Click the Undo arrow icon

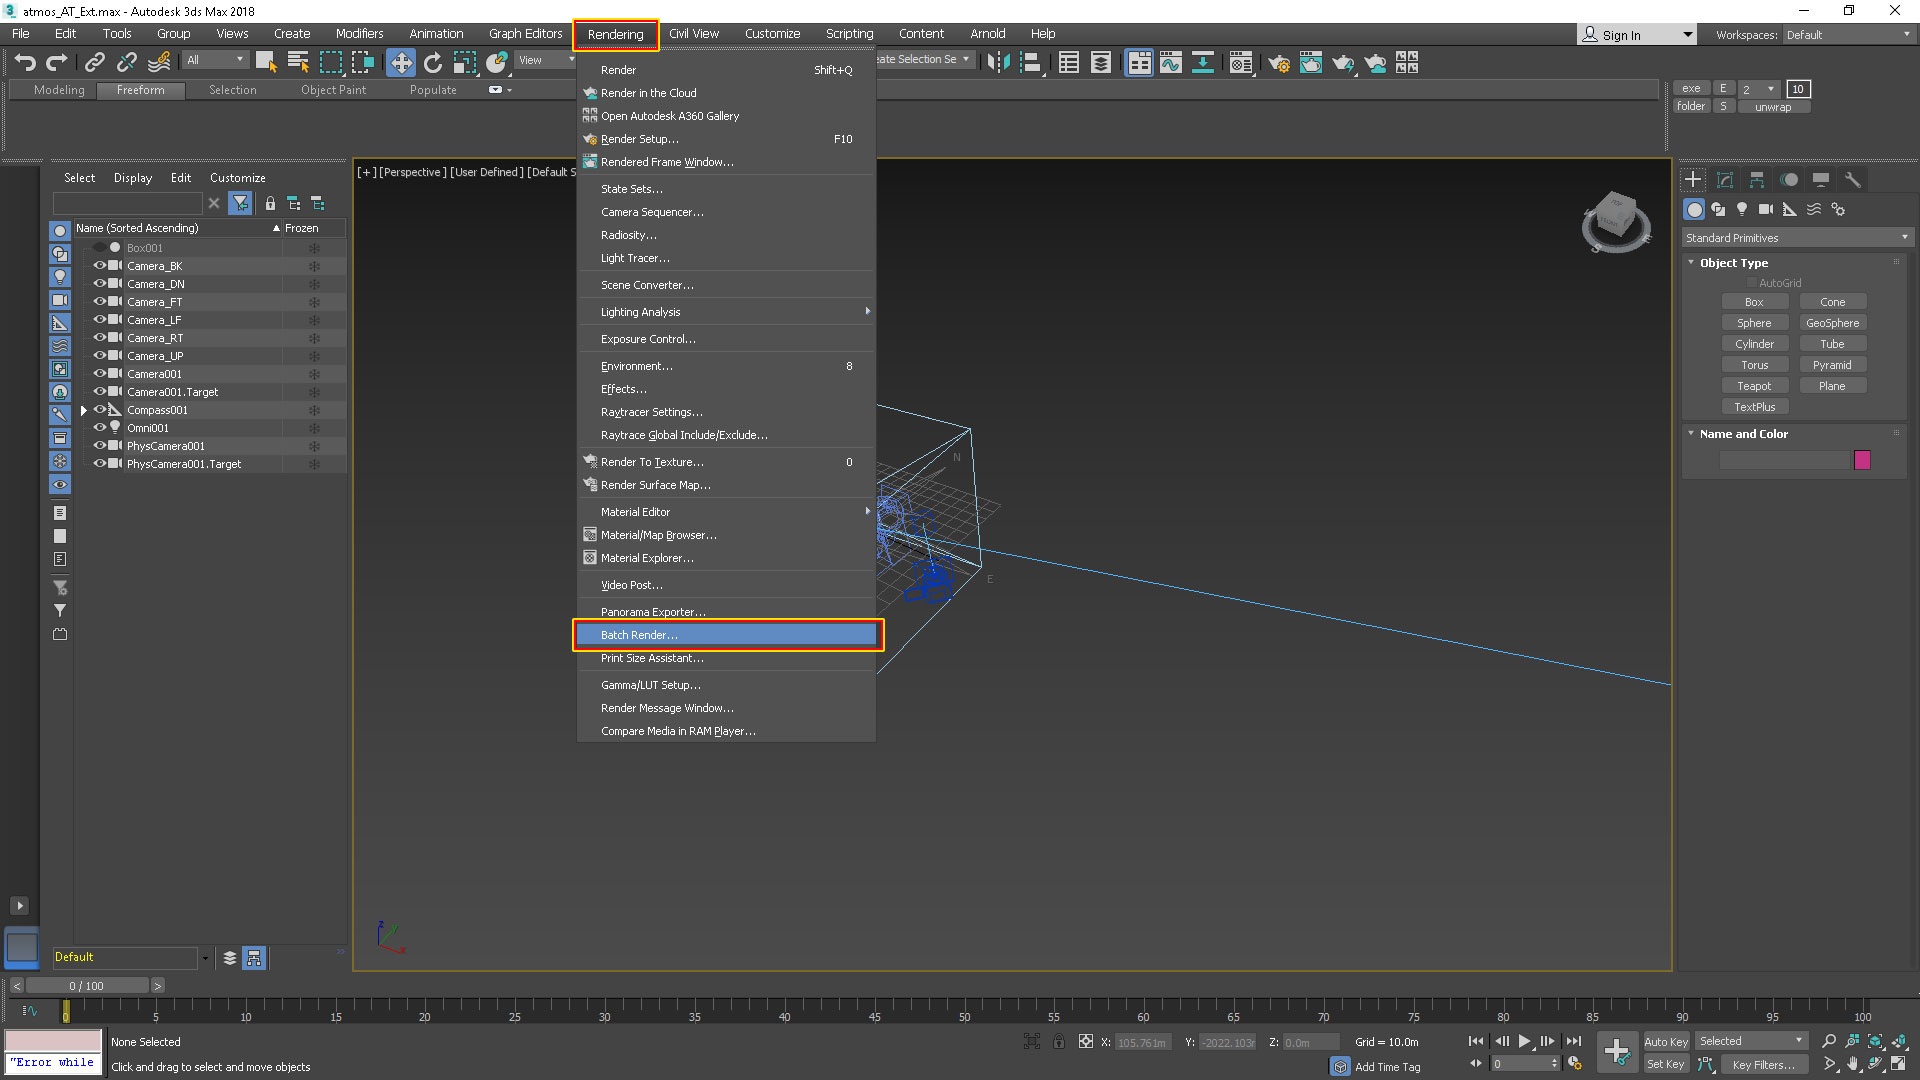point(24,62)
